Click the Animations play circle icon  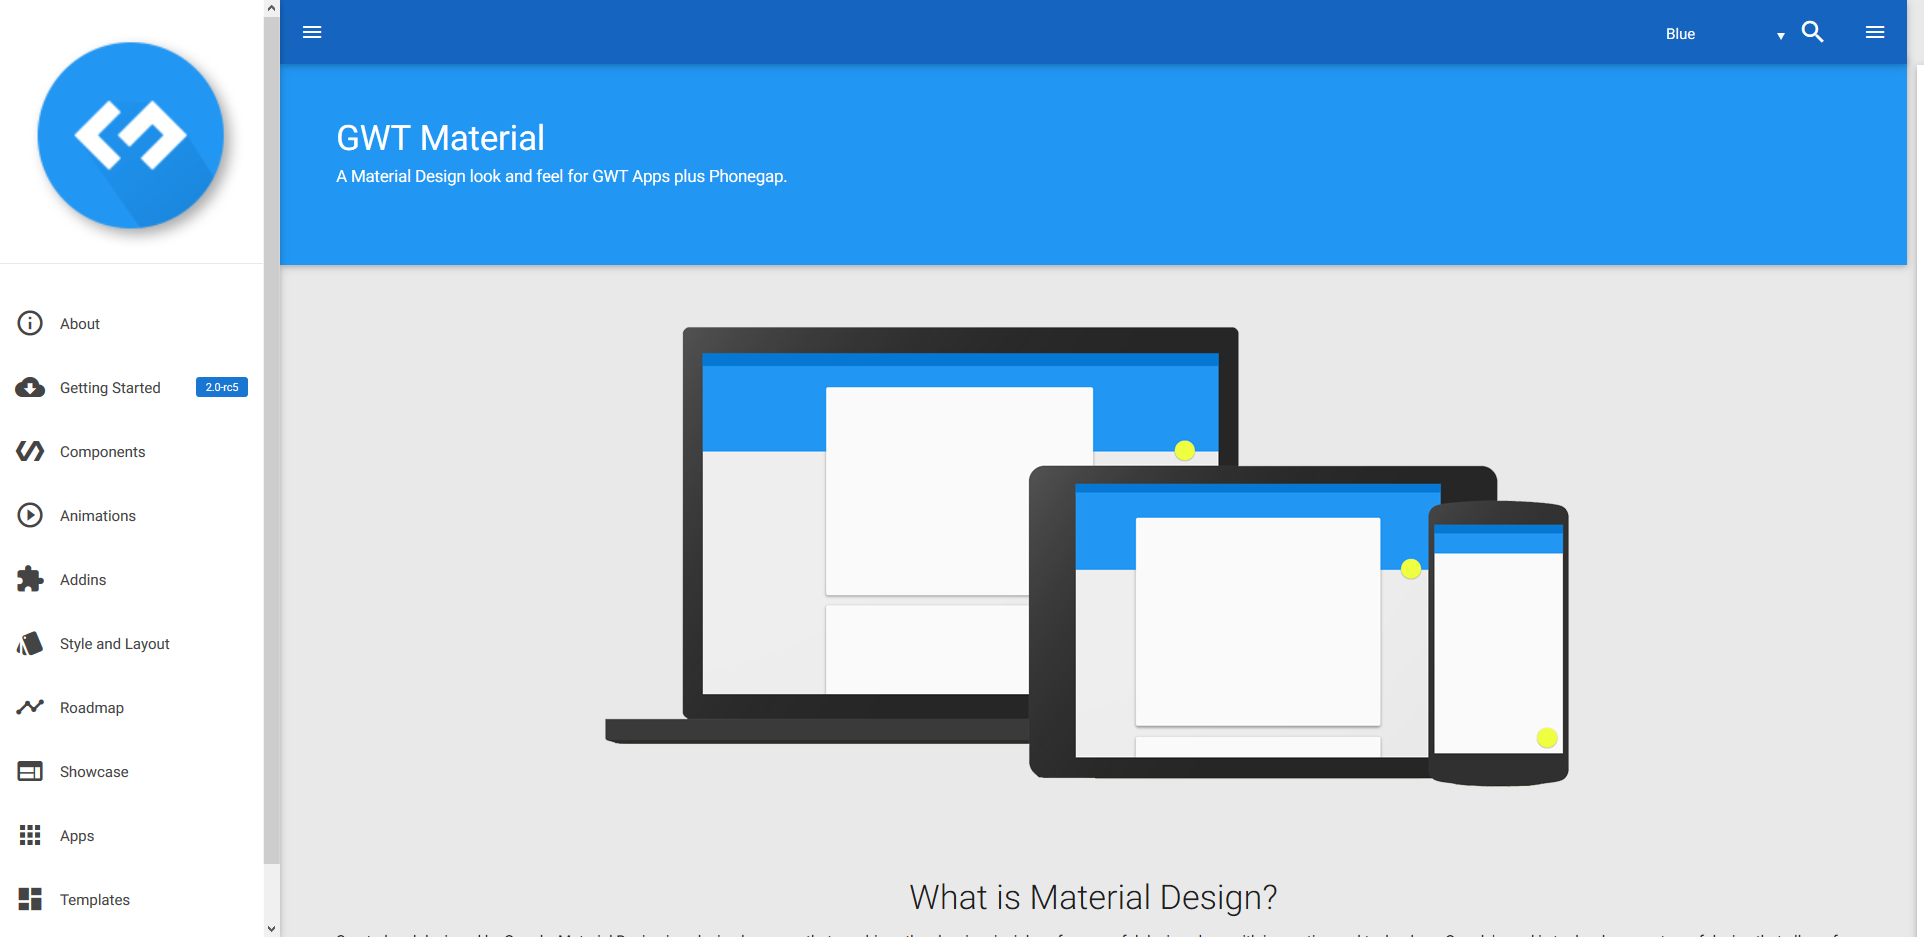(x=30, y=515)
